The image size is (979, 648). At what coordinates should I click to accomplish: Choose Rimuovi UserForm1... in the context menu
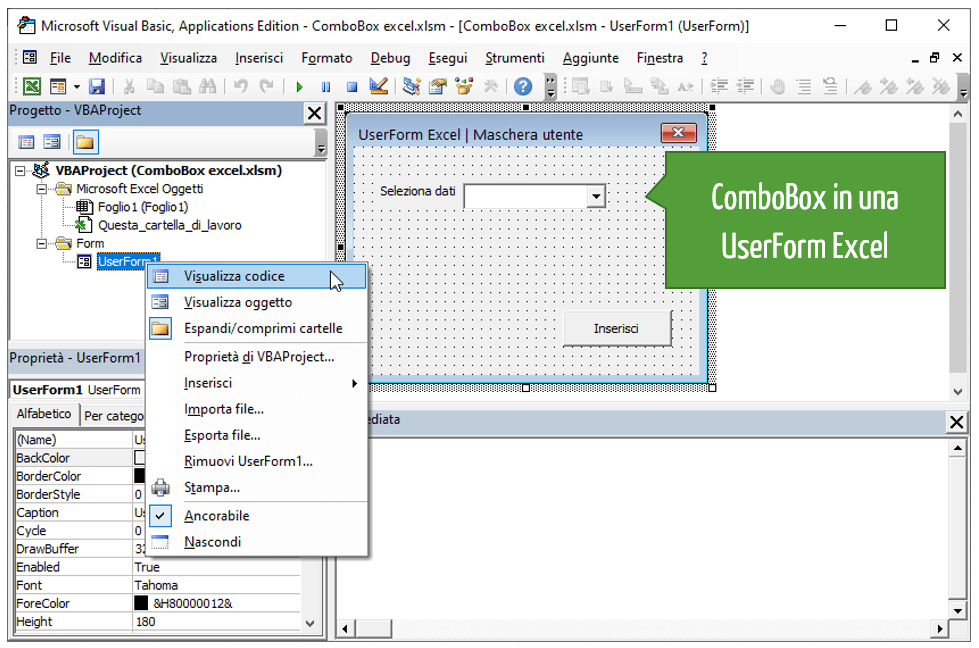(257, 461)
